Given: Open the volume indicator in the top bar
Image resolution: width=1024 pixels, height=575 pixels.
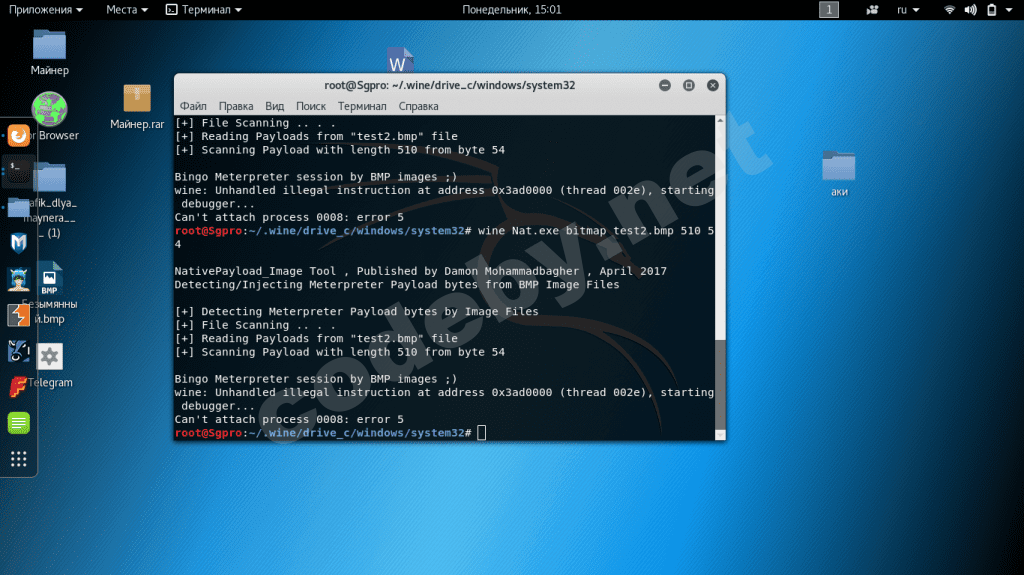Looking at the screenshot, I should pos(970,10).
